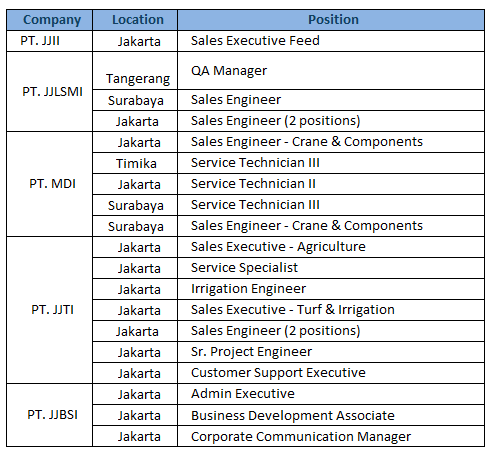The image size is (491, 453).
Task: Click the Sales Executive Feed position
Action: coord(331,41)
